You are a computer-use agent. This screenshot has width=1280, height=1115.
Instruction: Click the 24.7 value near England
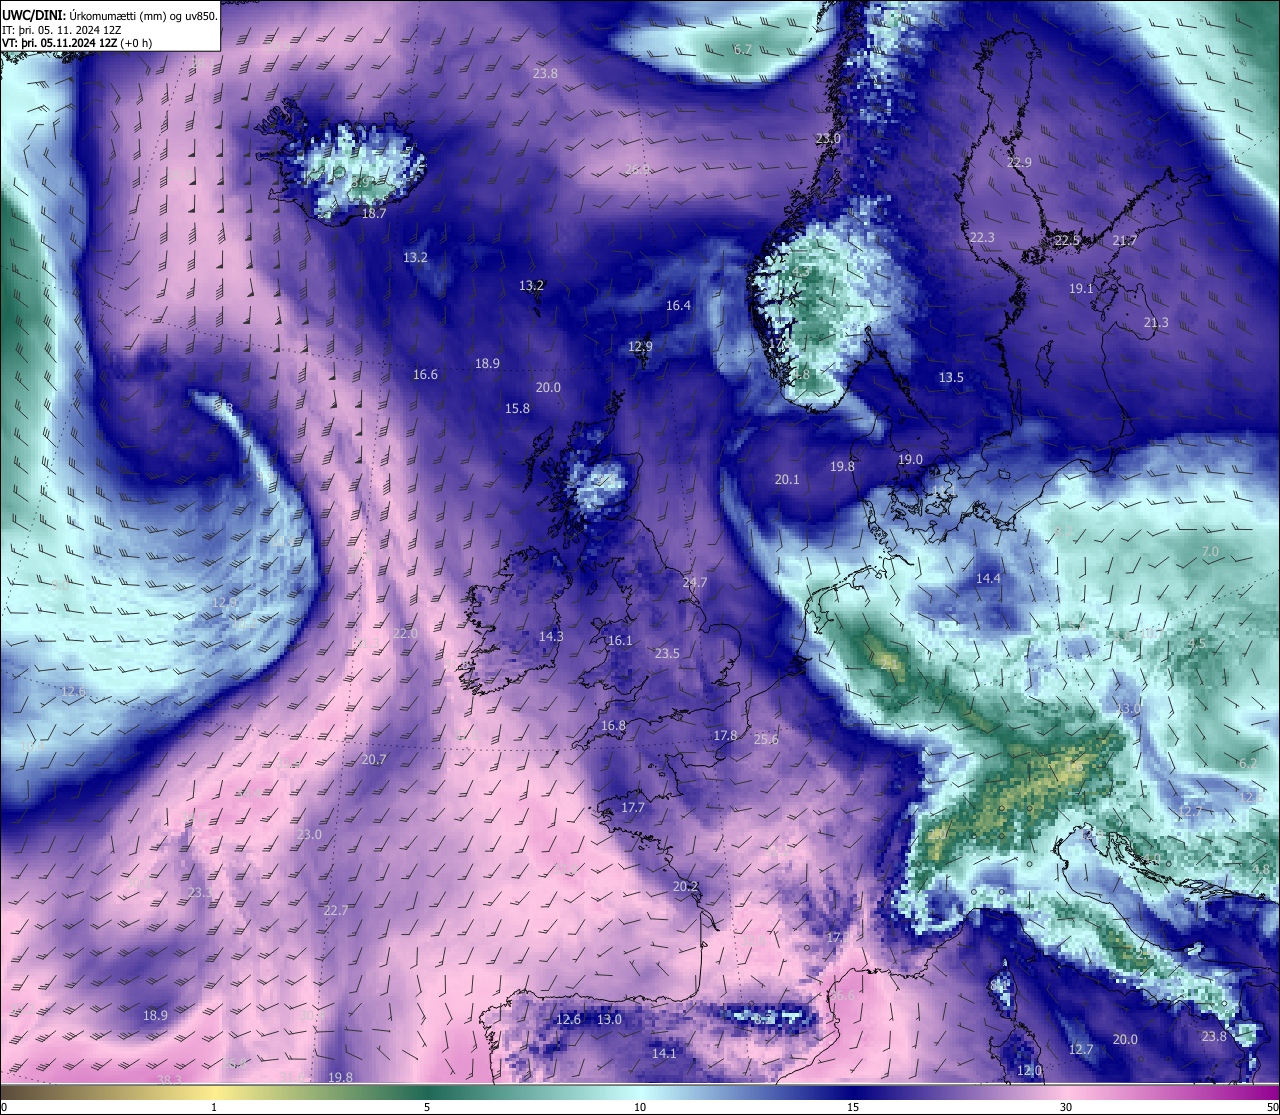[695, 582]
